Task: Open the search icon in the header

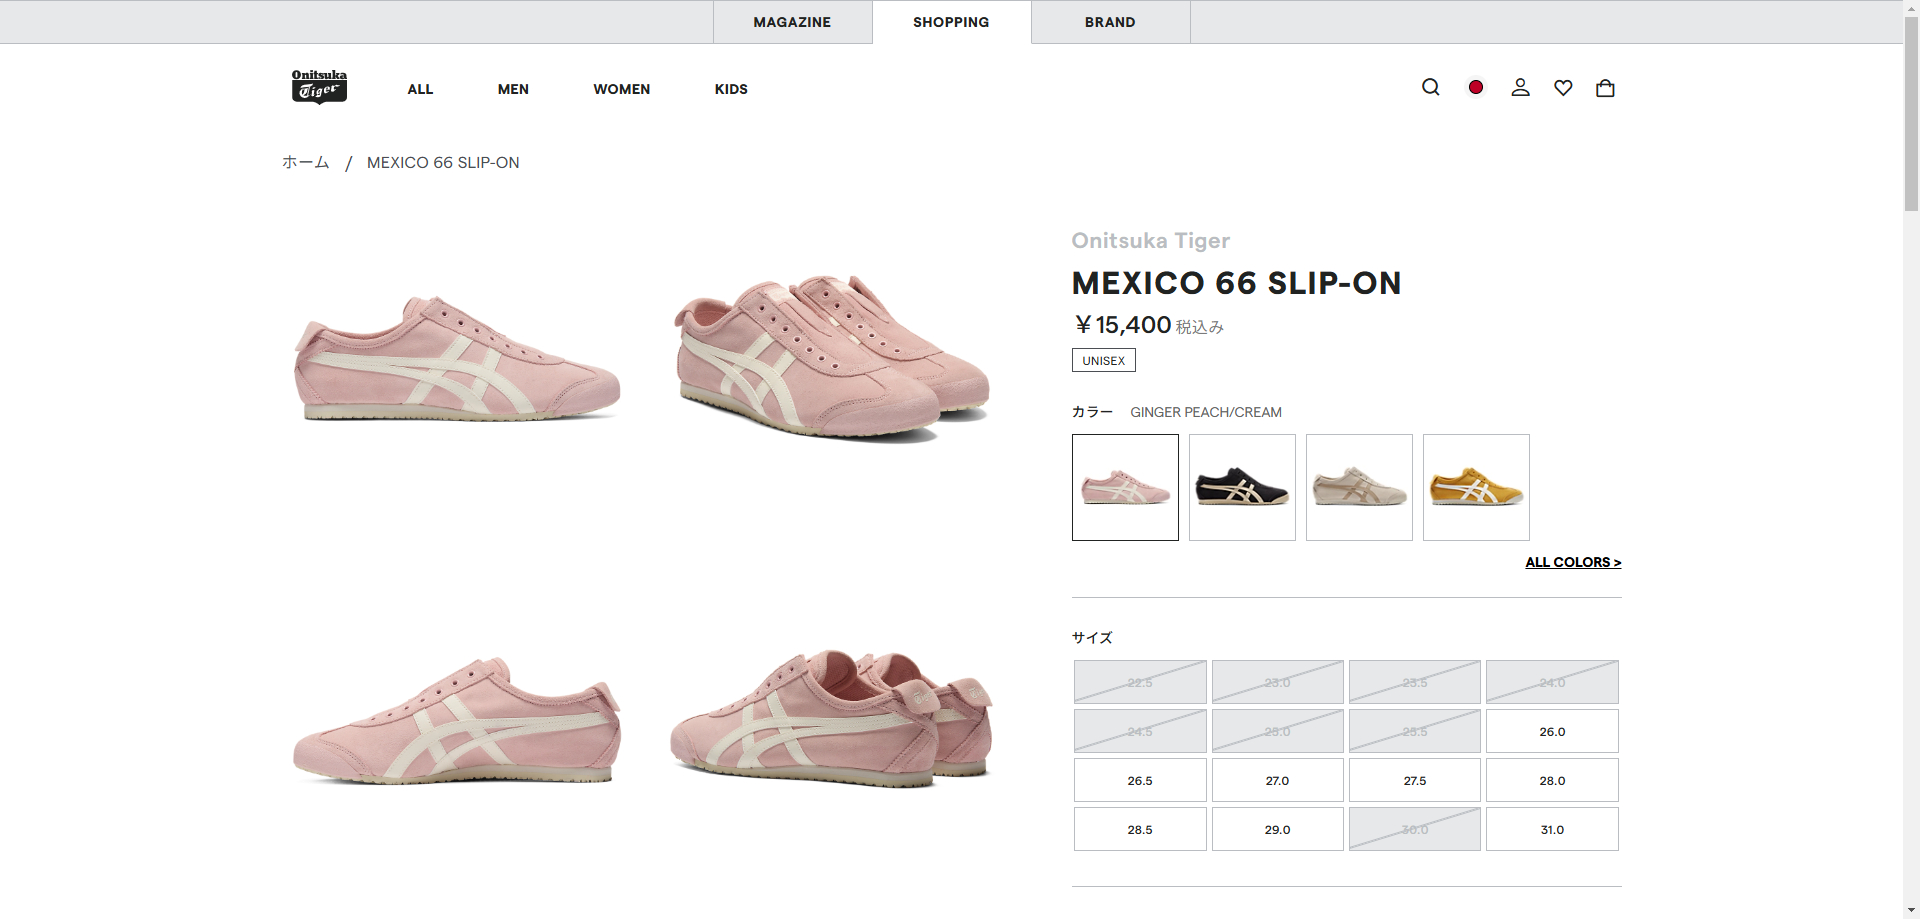Action: coord(1431,88)
